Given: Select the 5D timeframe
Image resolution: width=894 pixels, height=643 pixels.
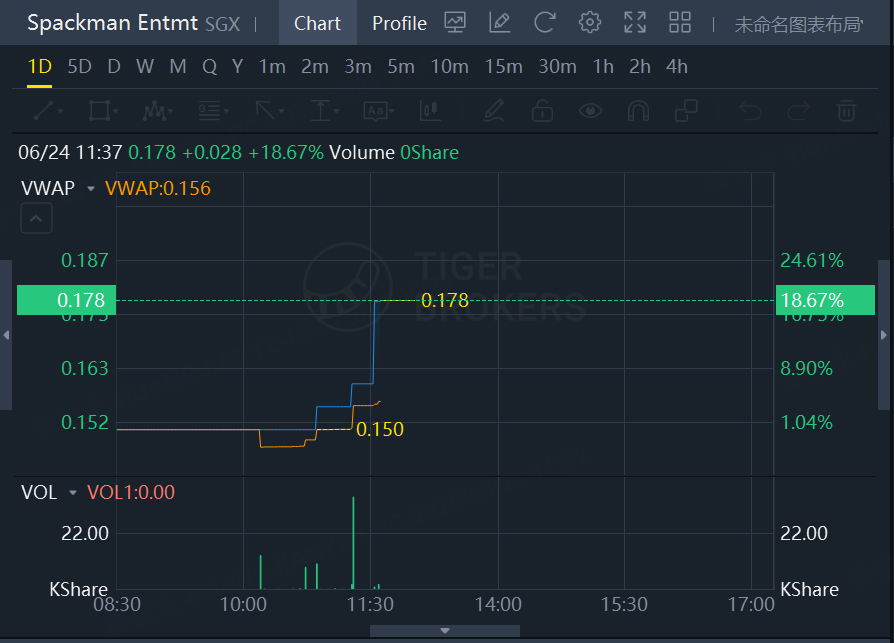Looking at the screenshot, I should pos(79,67).
